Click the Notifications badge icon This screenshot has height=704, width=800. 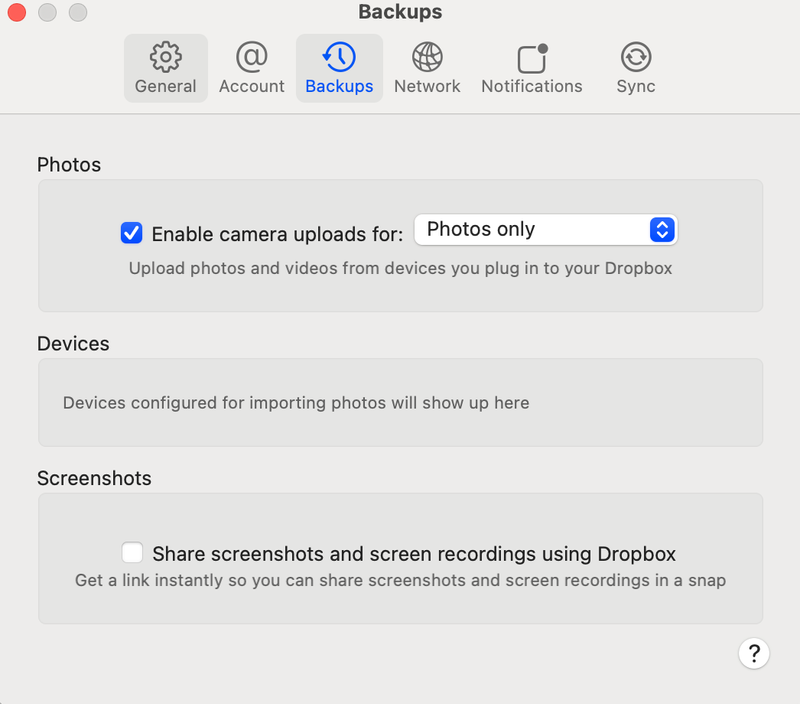click(532, 56)
